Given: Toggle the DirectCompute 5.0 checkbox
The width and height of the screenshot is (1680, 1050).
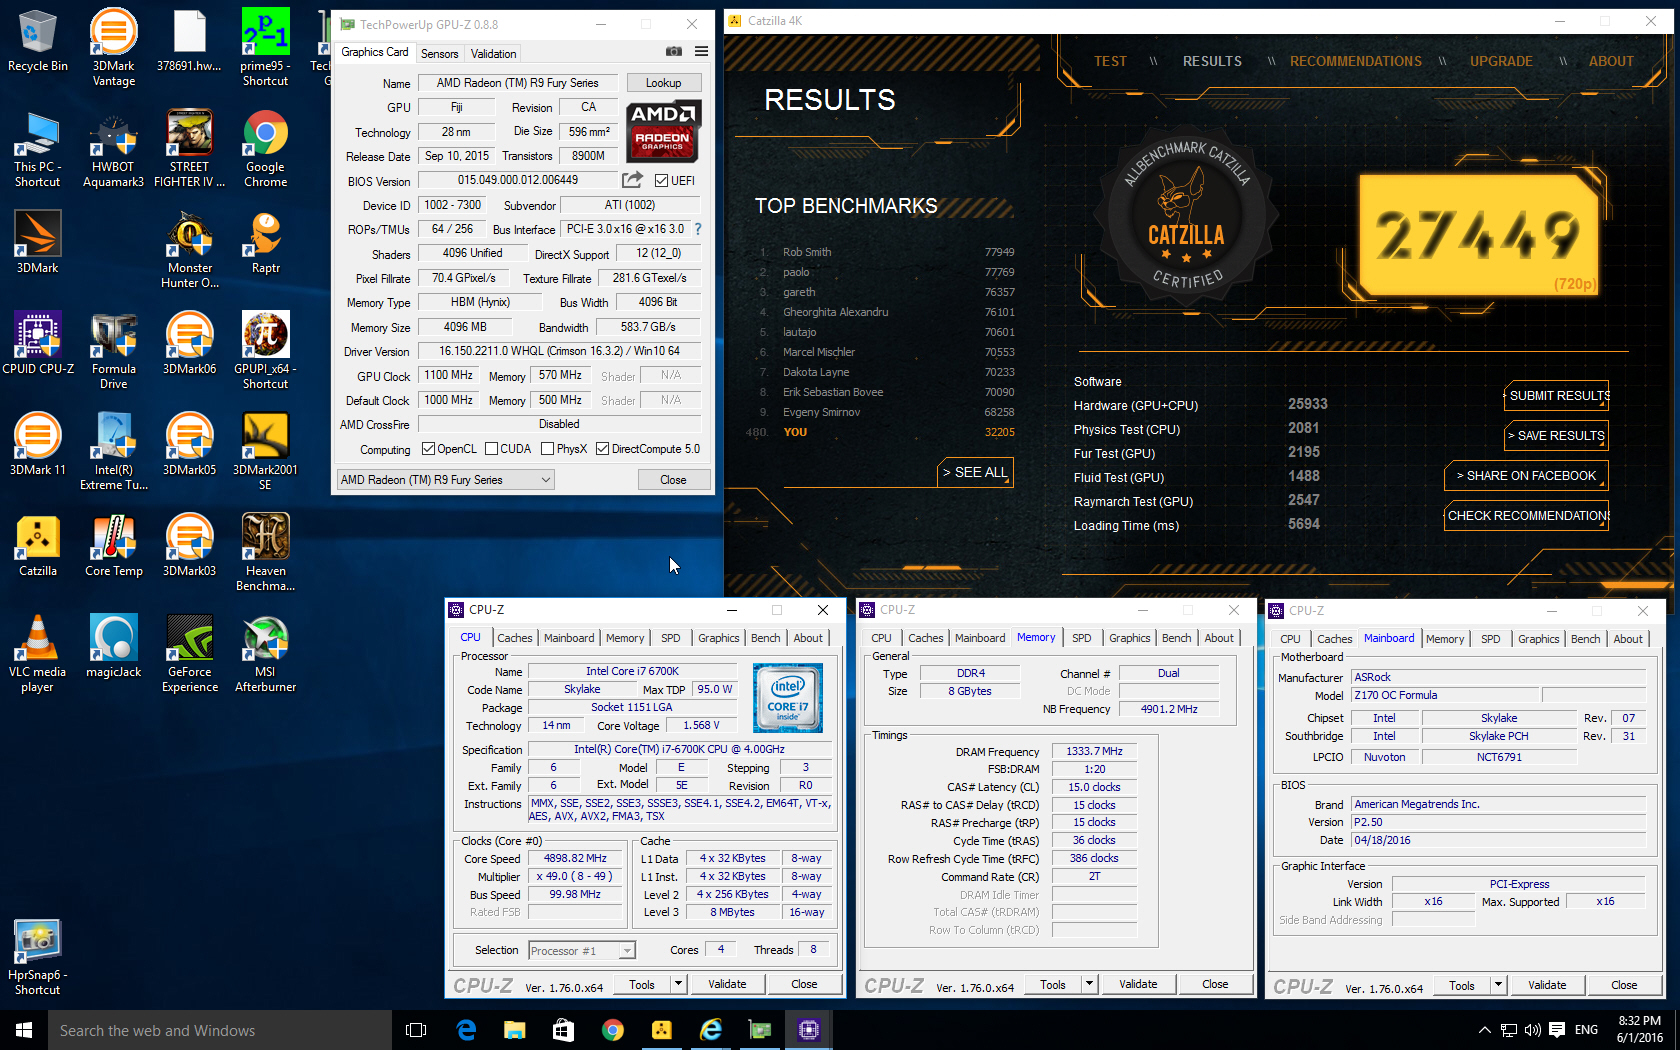Looking at the screenshot, I should pos(602,449).
